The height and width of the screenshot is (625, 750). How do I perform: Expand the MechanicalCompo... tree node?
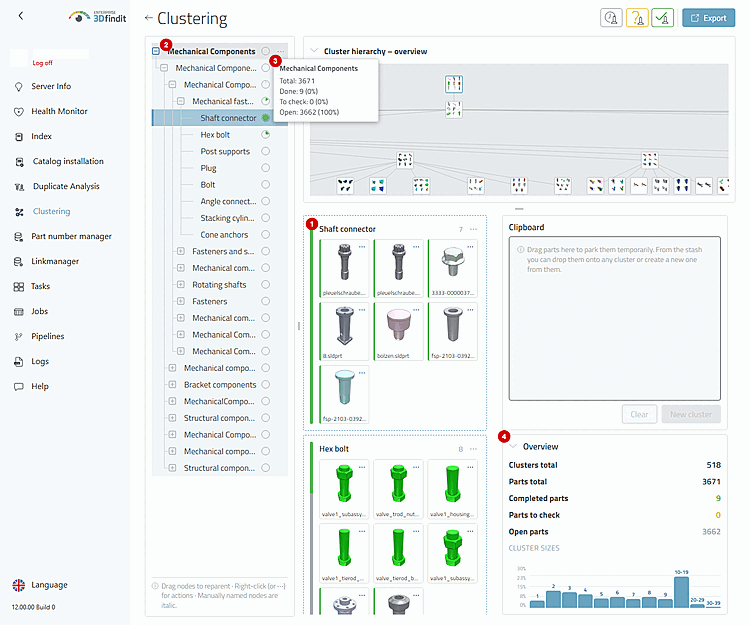click(172, 401)
